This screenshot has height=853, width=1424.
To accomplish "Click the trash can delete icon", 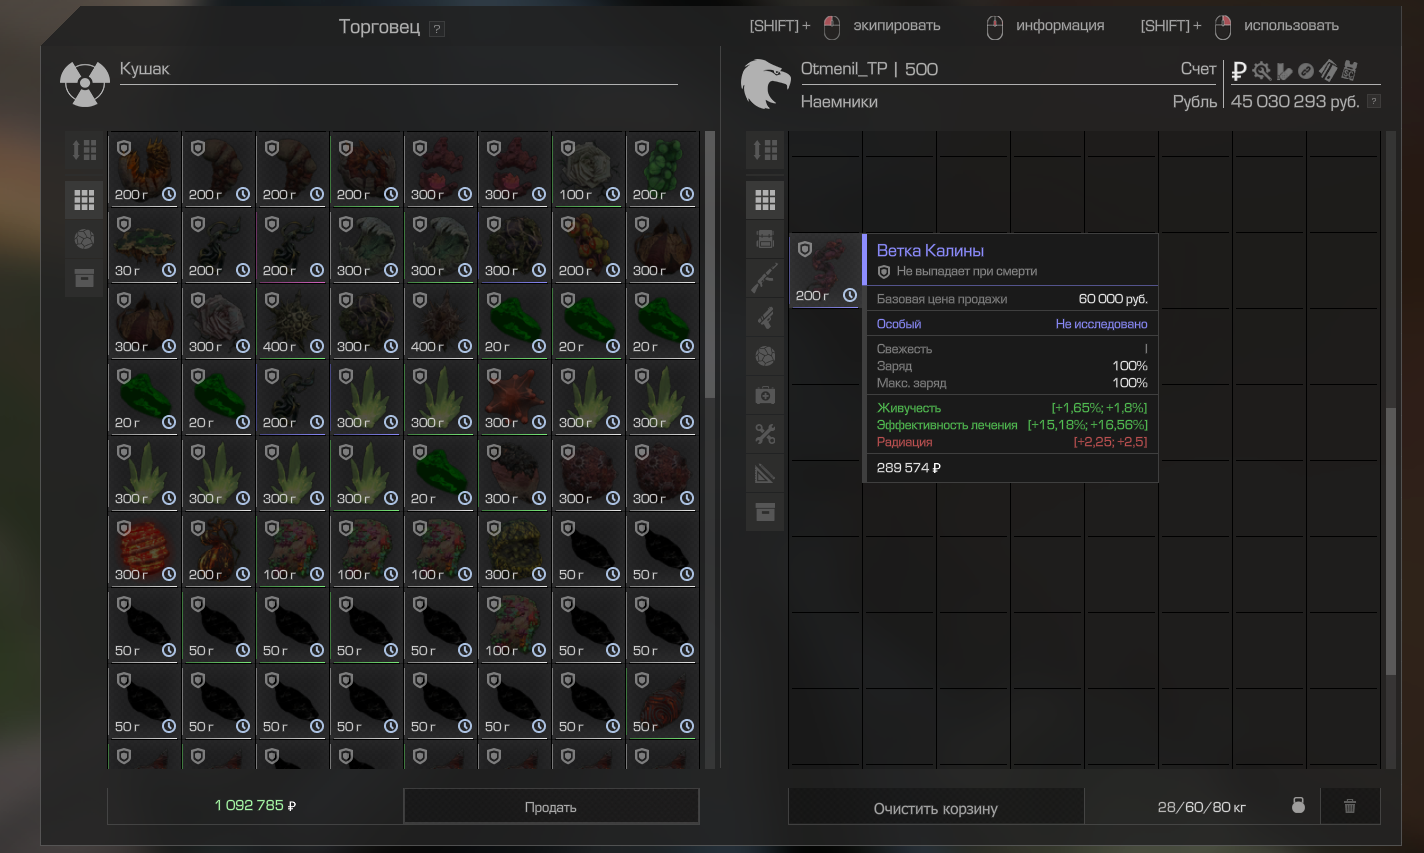I will click(1350, 806).
